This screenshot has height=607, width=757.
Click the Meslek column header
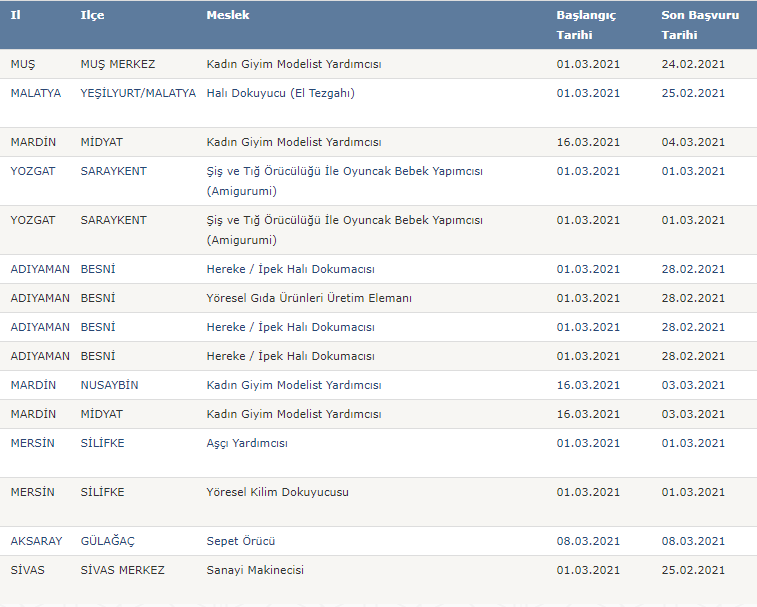tap(228, 15)
